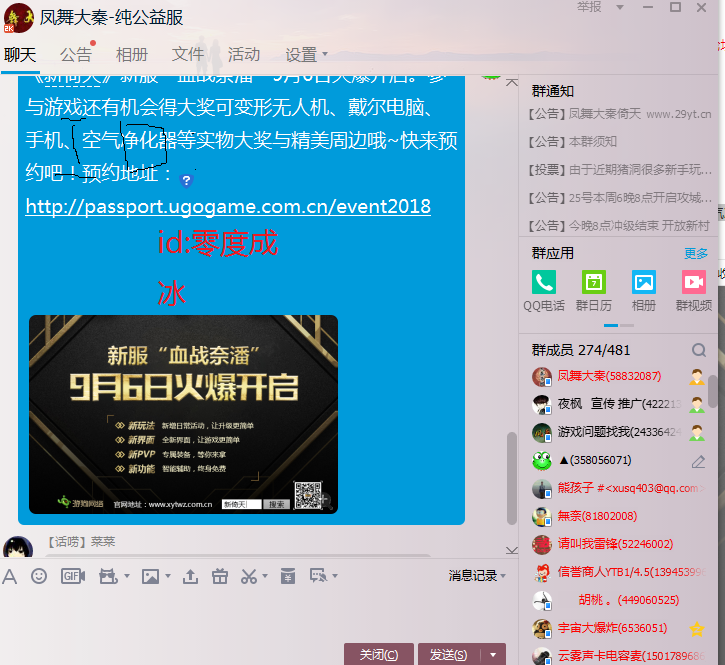Open the 相册 group app icon

point(644,282)
